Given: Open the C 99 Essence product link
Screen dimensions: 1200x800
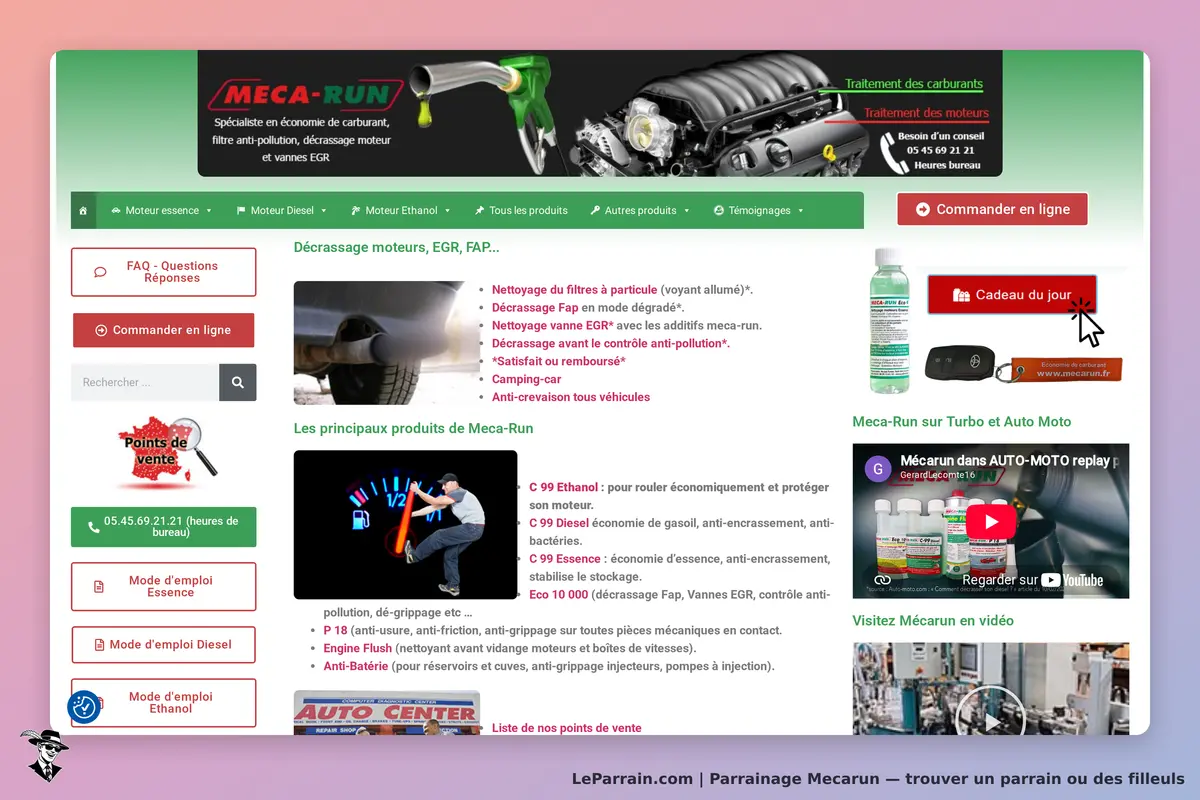Looking at the screenshot, I should click(x=565, y=559).
